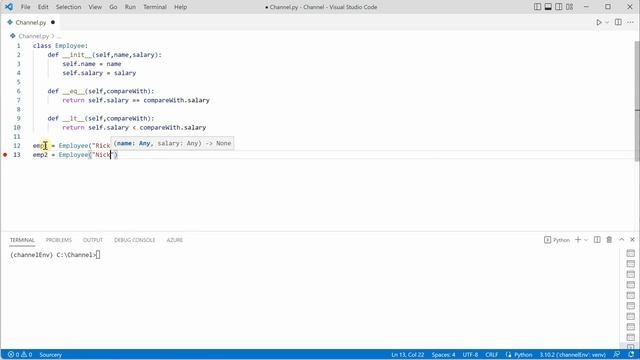Click return statement on line 7
The image size is (640, 360).
(136, 100)
